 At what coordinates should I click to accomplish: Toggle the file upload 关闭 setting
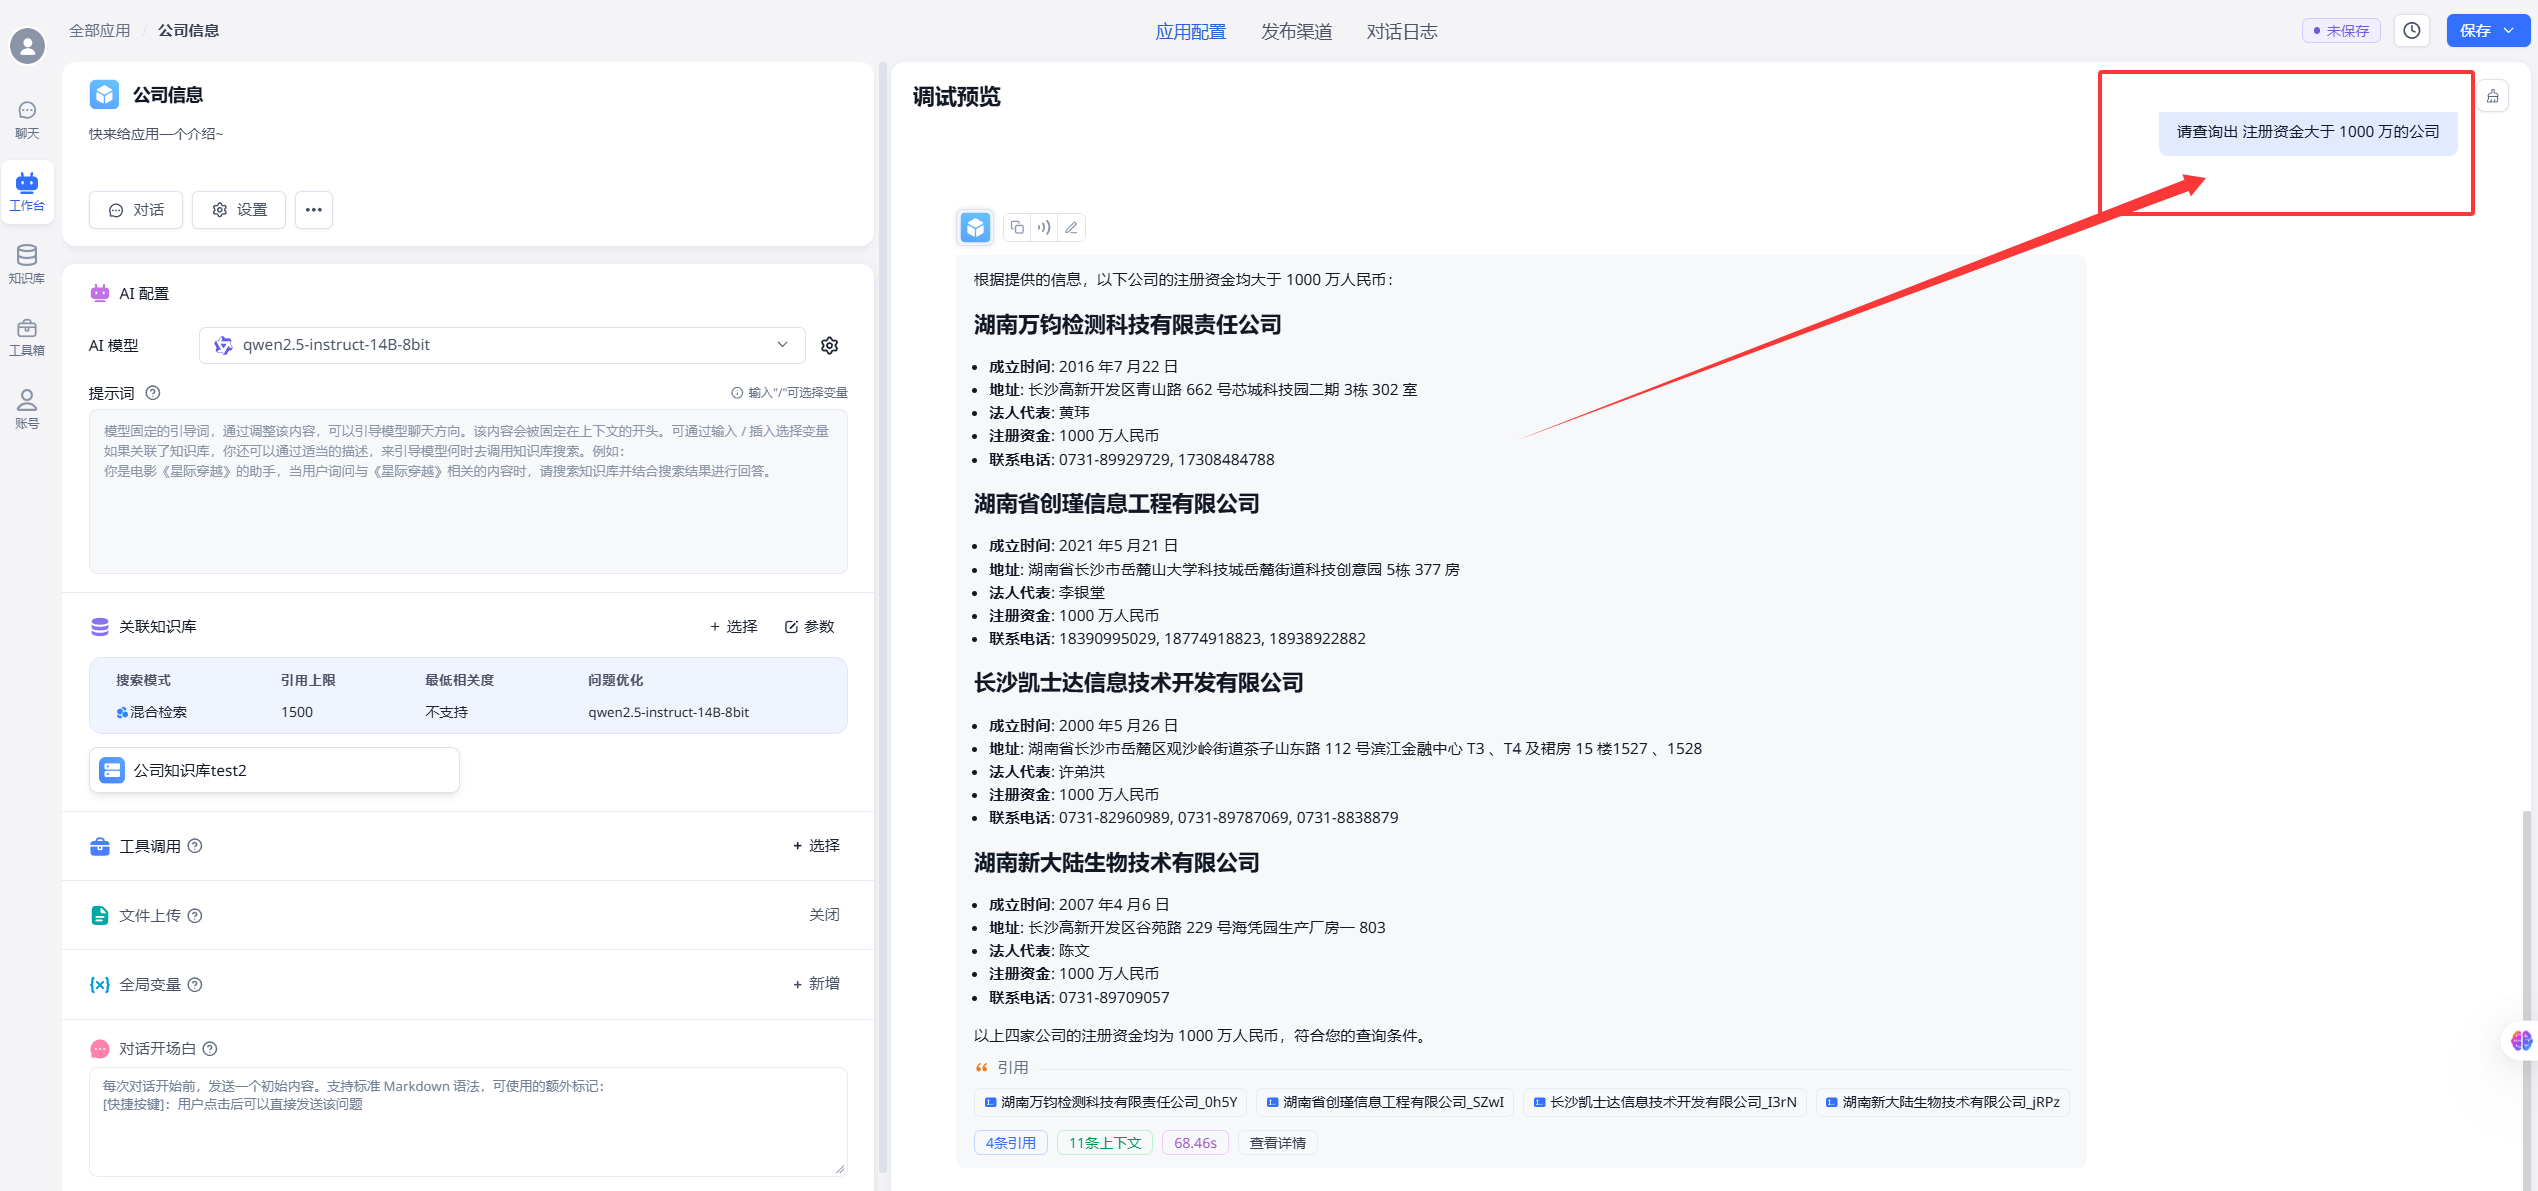pos(824,915)
